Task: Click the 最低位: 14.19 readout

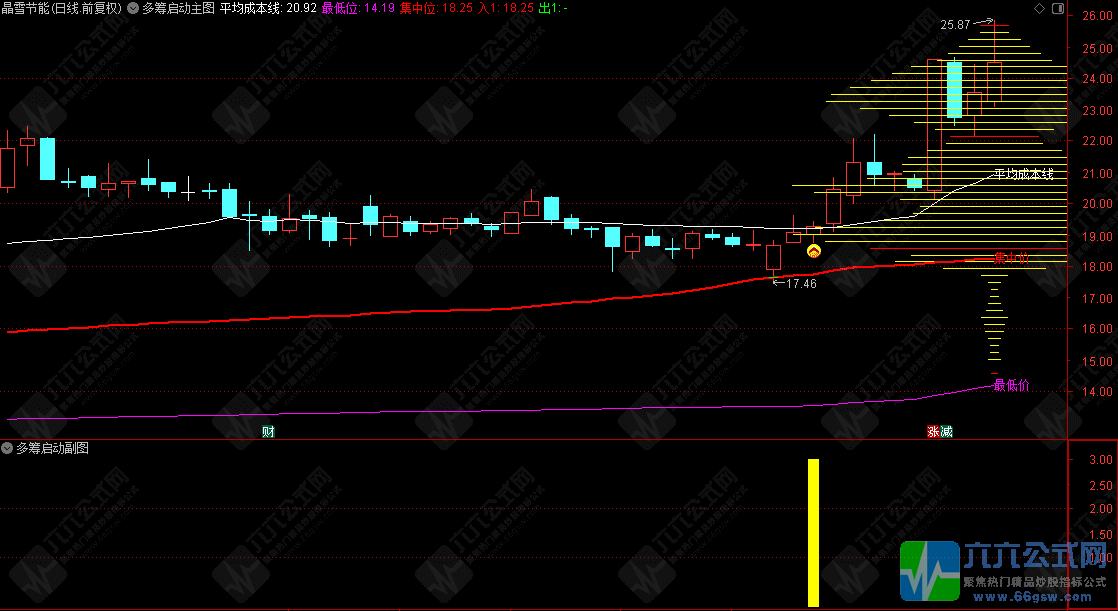Action: pos(358,9)
